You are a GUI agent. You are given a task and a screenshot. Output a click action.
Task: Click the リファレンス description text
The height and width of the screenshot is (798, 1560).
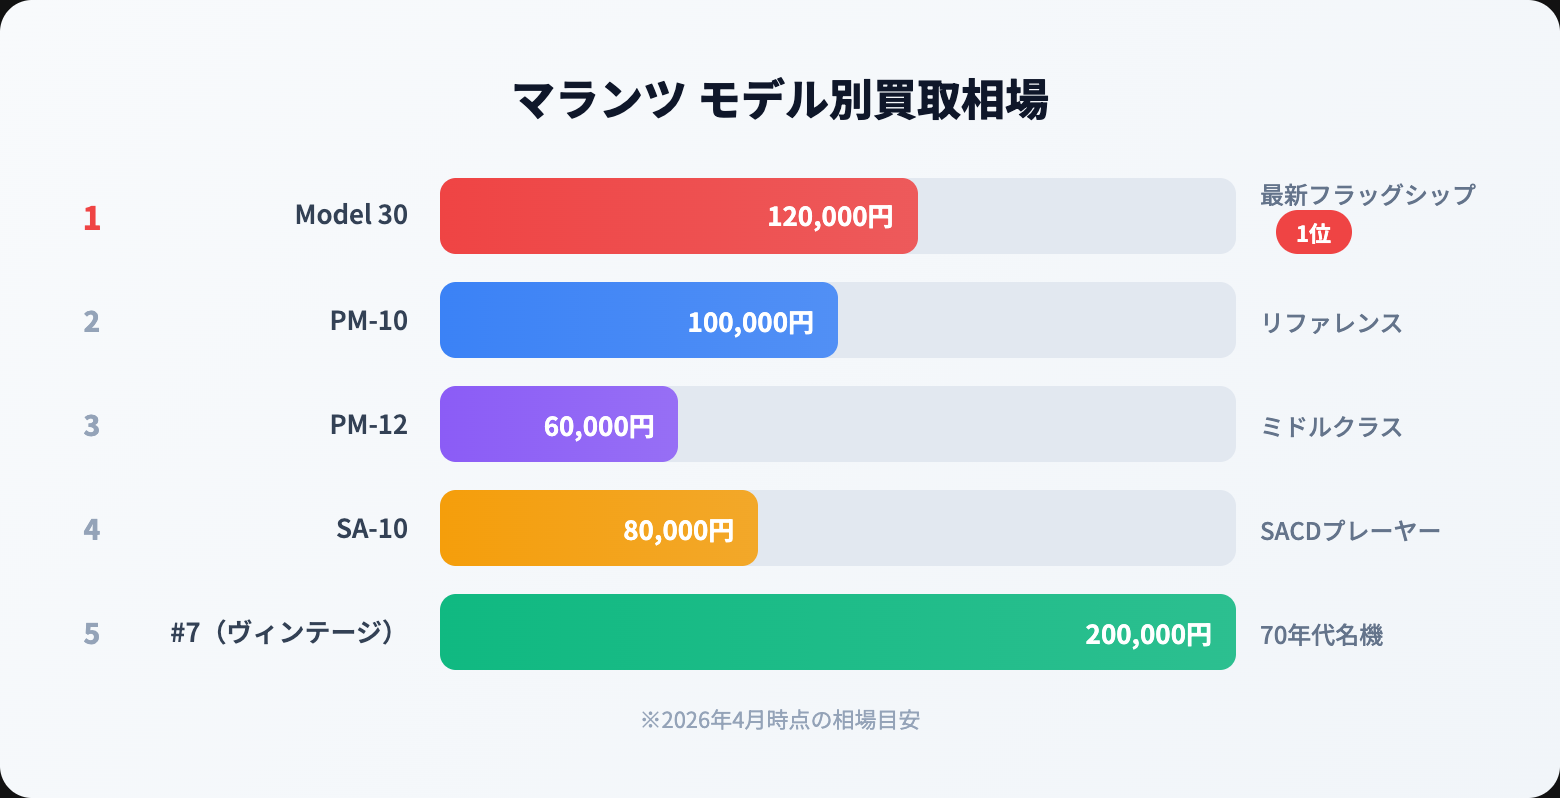(x=1331, y=323)
